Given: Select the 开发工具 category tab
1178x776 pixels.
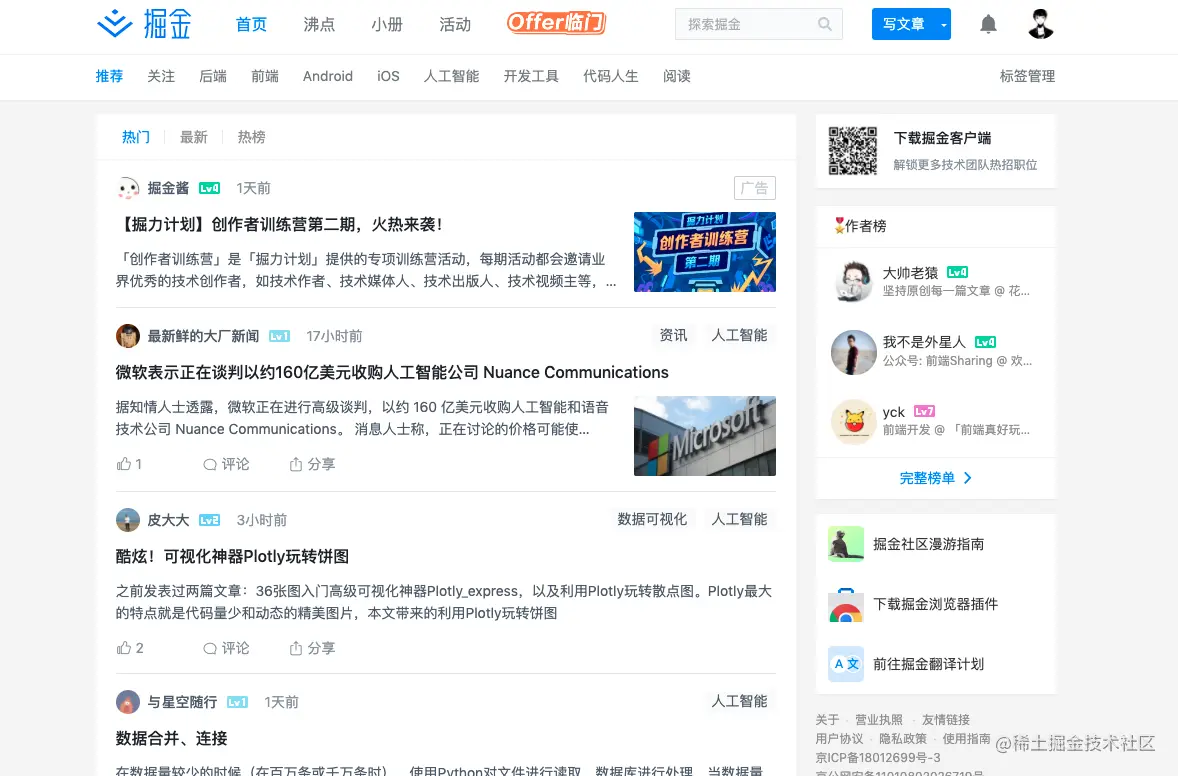Looking at the screenshot, I should (531, 76).
